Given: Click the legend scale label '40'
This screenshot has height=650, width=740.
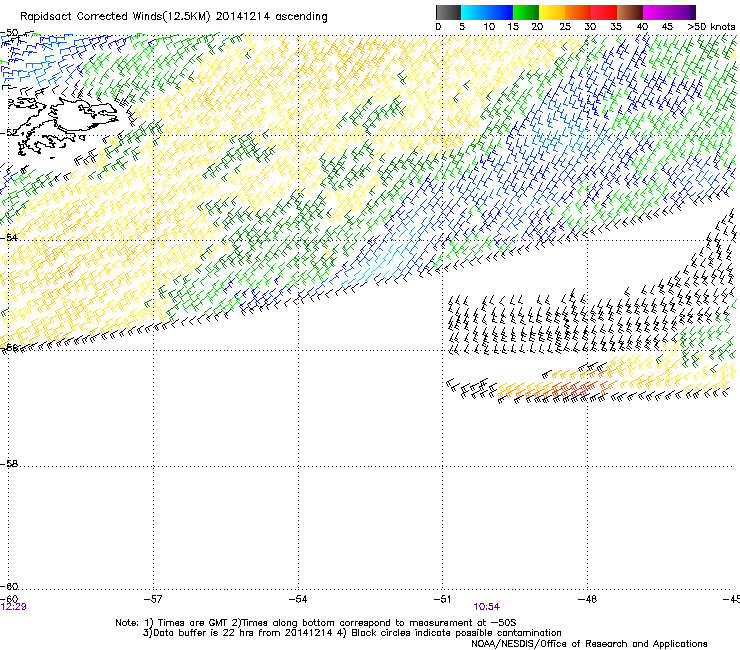Looking at the screenshot, I should [x=642, y=27].
